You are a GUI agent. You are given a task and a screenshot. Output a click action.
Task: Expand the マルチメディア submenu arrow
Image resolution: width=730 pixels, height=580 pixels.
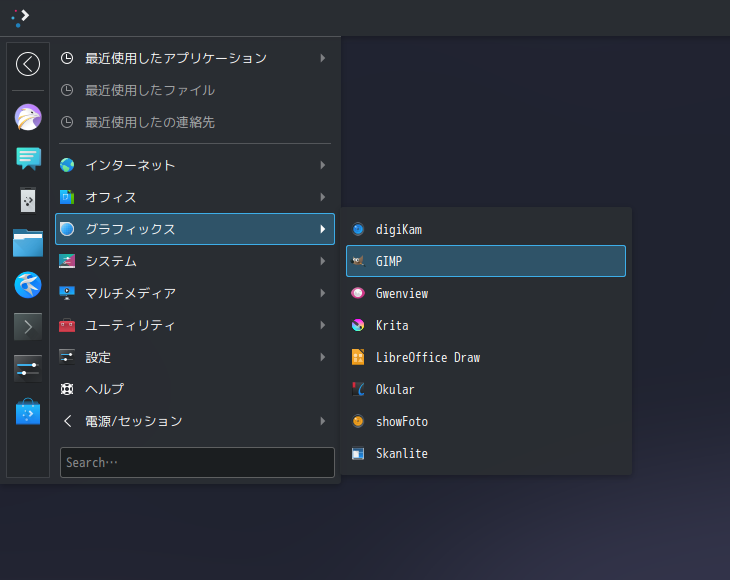point(323,293)
